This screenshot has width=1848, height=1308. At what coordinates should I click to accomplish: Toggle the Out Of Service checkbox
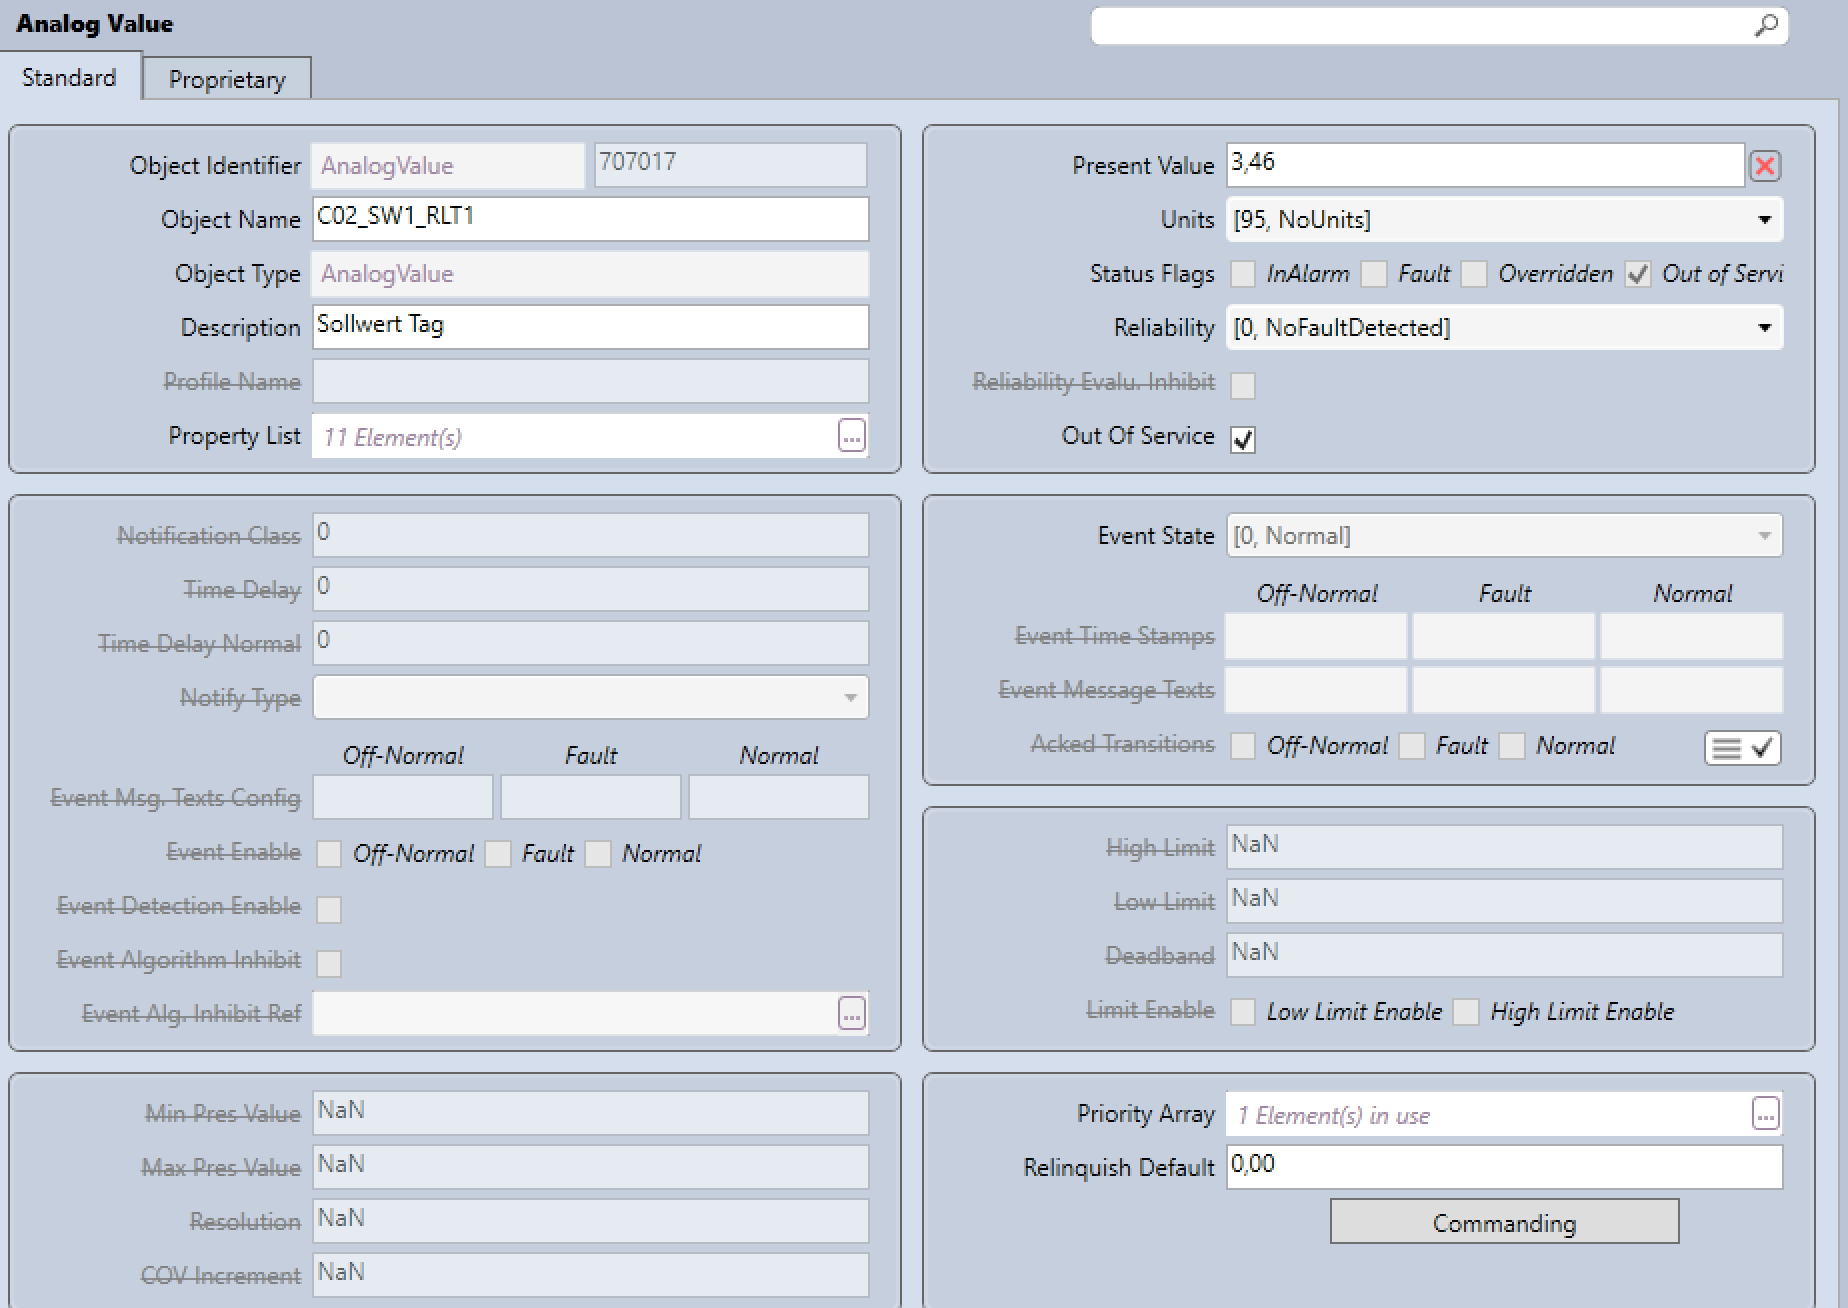(x=1243, y=439)
